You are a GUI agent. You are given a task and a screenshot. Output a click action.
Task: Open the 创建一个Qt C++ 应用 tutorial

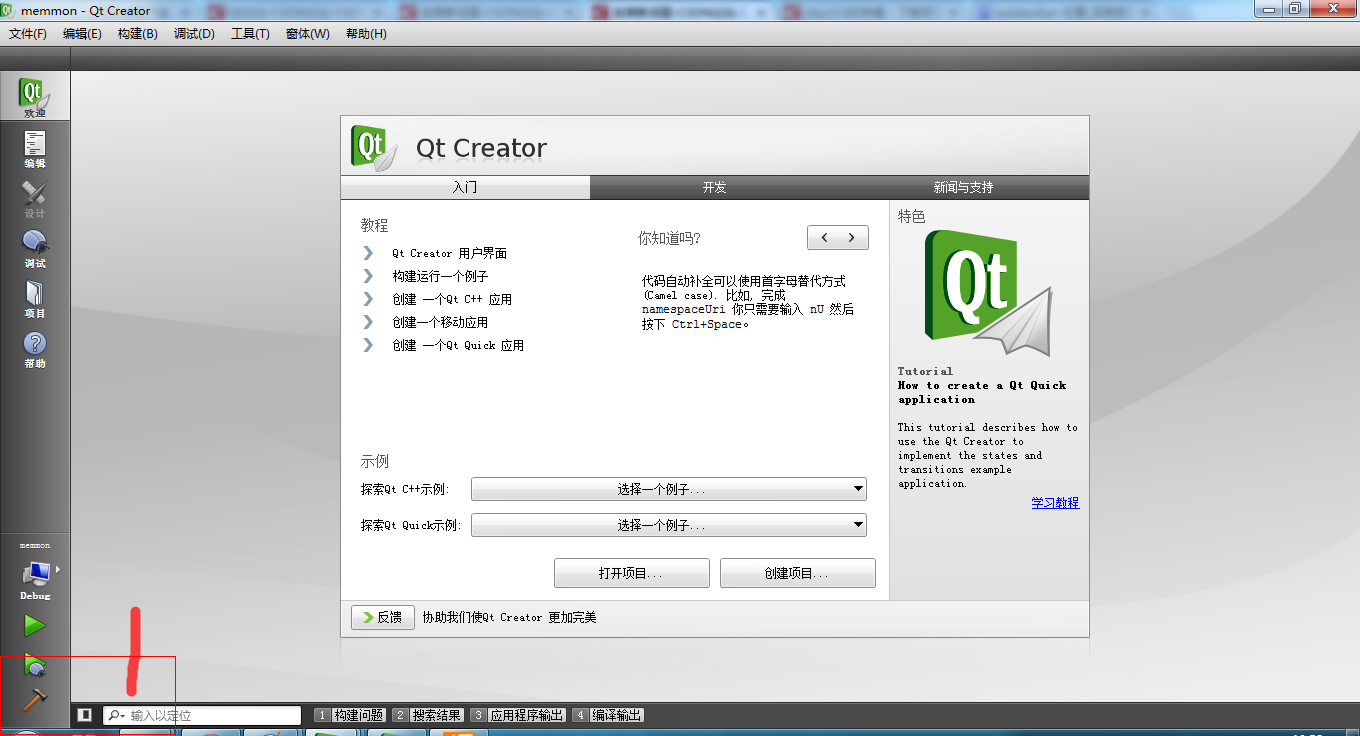click(x=452, y=299)
